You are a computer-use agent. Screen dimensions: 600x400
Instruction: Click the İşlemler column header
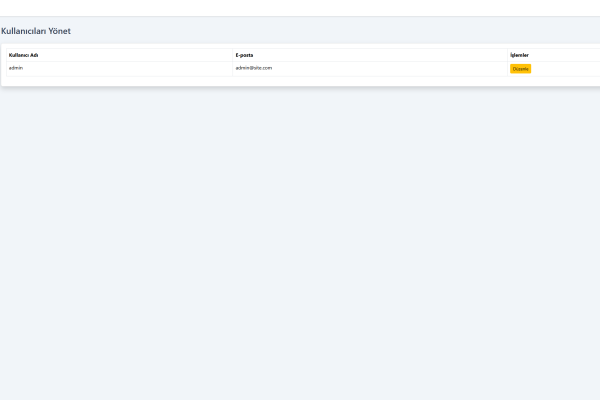519,55
